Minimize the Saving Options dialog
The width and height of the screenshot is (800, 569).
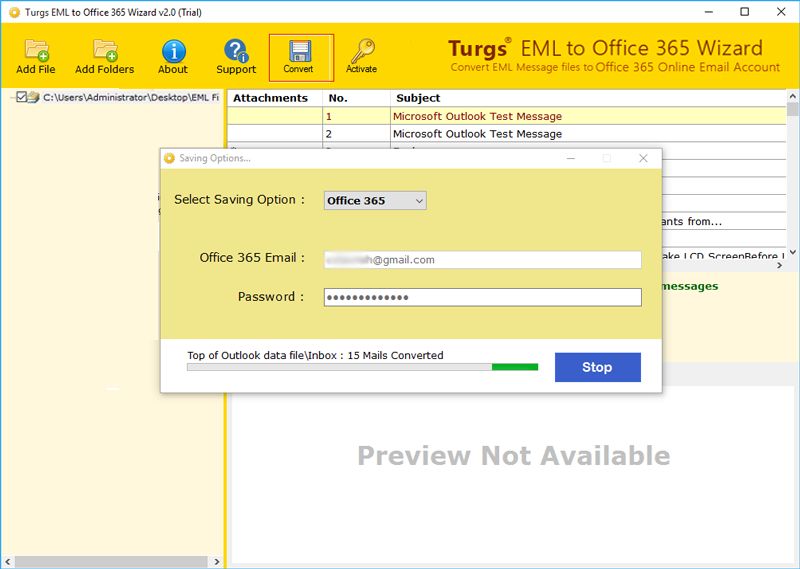tap(571, 158)
